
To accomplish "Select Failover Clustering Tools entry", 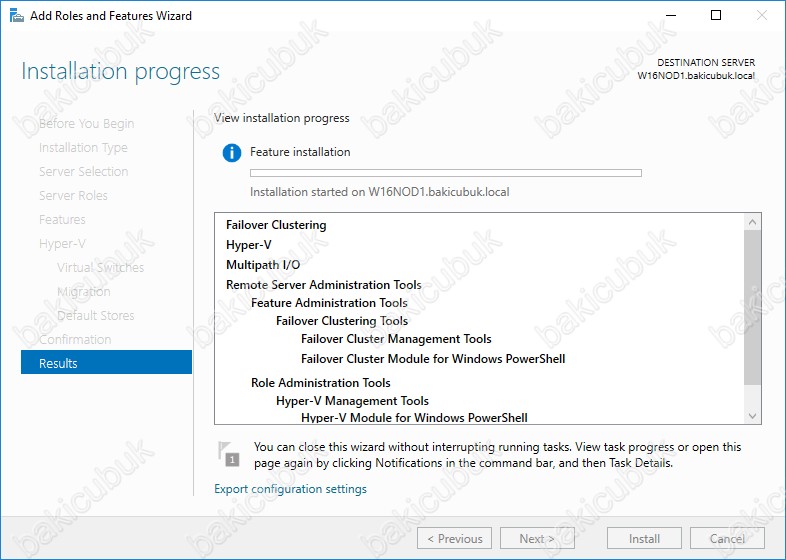I will pos(342,321).
